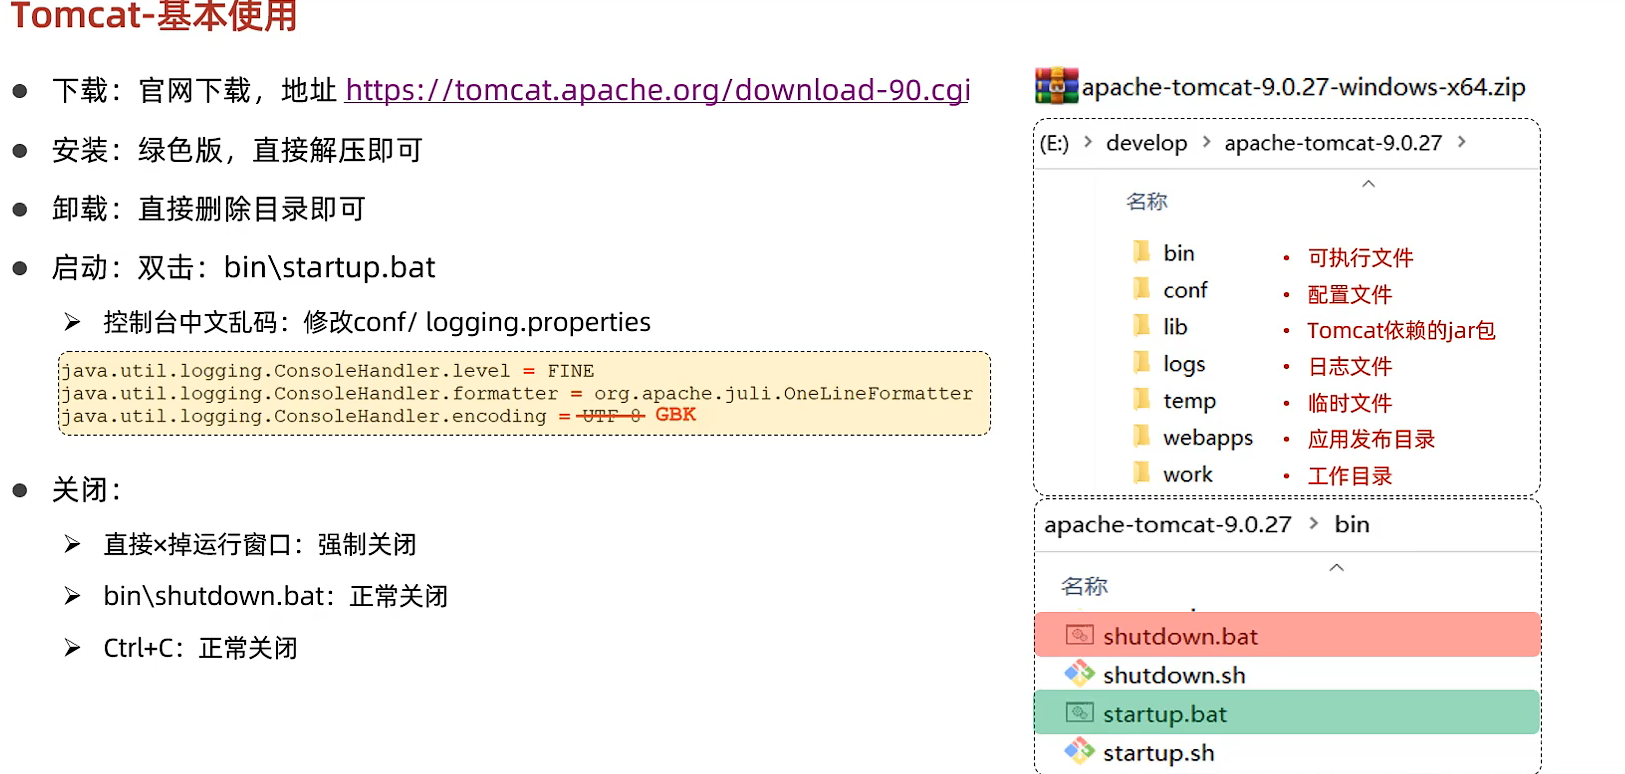Click the apache-tomcat-9.0.27-windows-x64.zip file name
This screenshot has width=1625, height=774.
pos(1303,87)
